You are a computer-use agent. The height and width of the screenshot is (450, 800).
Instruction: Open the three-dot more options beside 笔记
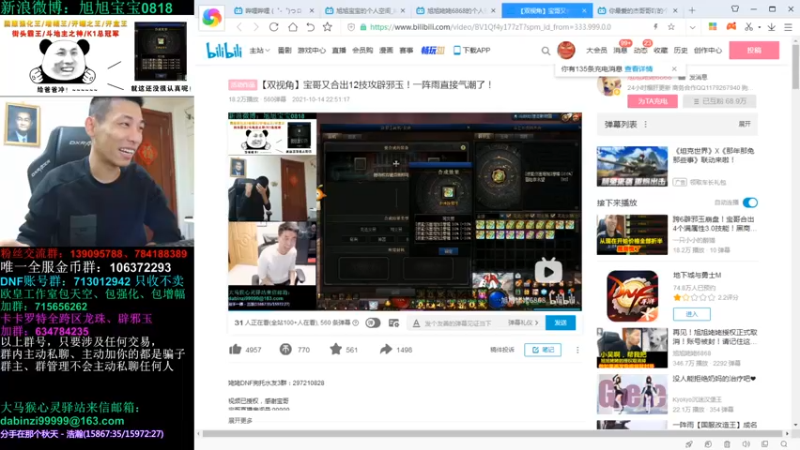[578, 350]
